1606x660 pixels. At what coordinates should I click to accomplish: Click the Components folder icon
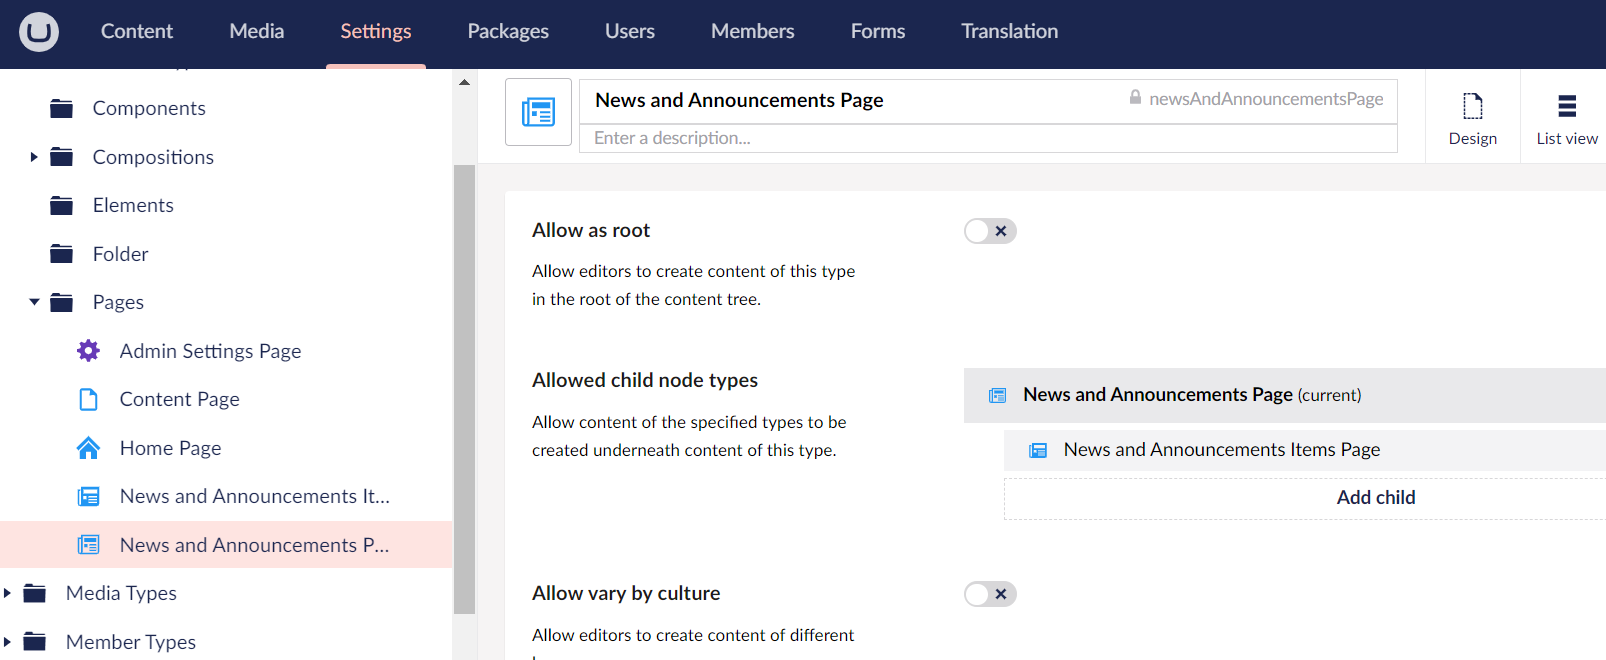pyautogui.click(x=62, y=108)
